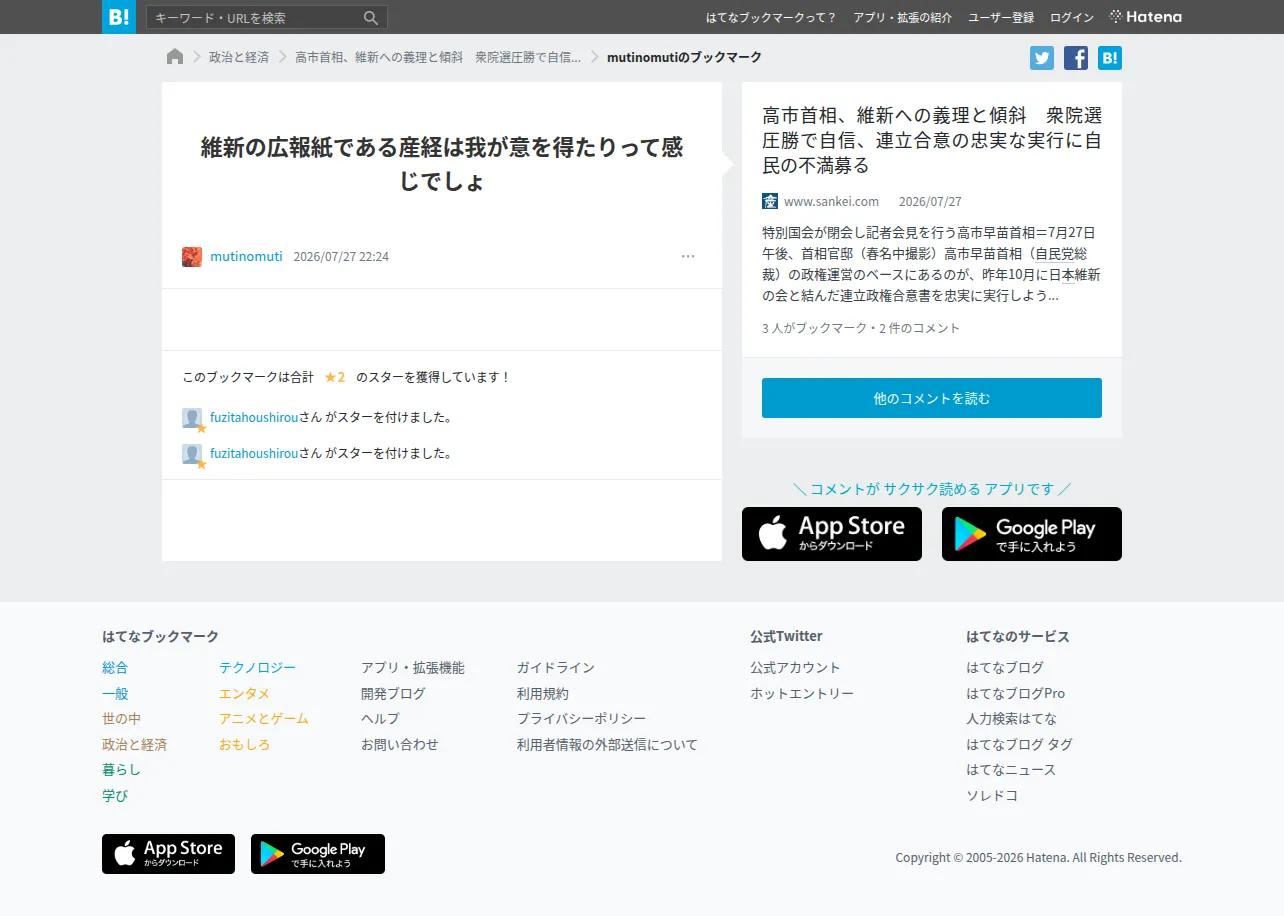This screenshot has width=1284, height=916.
Task: Click the second fuzitahoushirou name link
Action: (254, 453)
